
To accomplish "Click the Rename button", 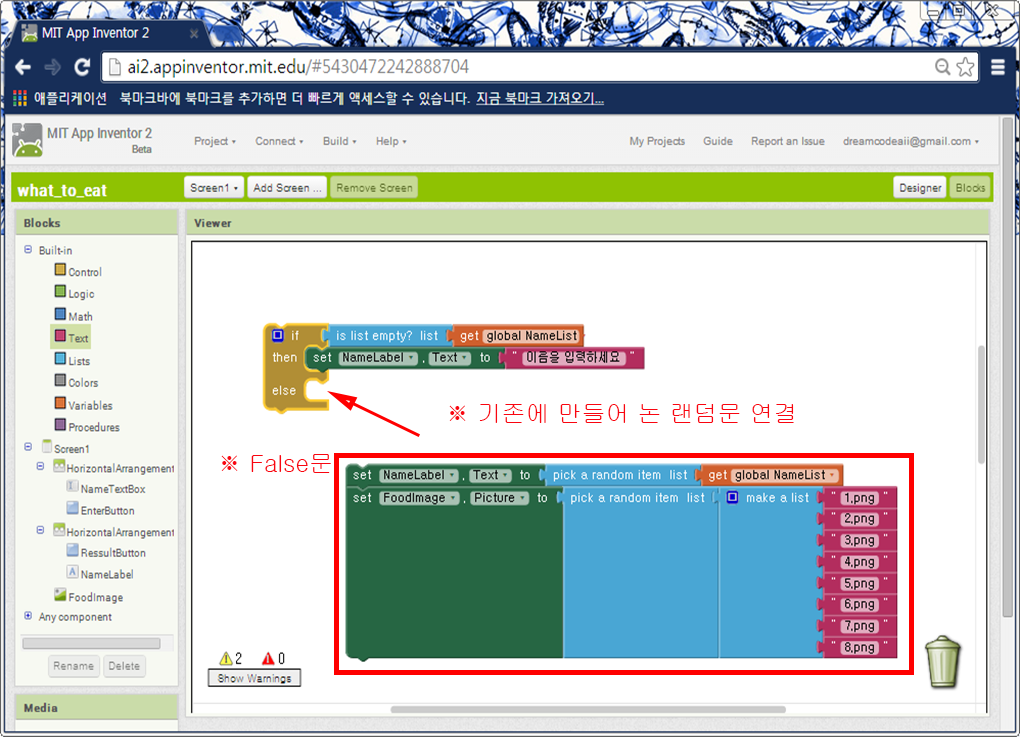I will click(x=74, y=665).
